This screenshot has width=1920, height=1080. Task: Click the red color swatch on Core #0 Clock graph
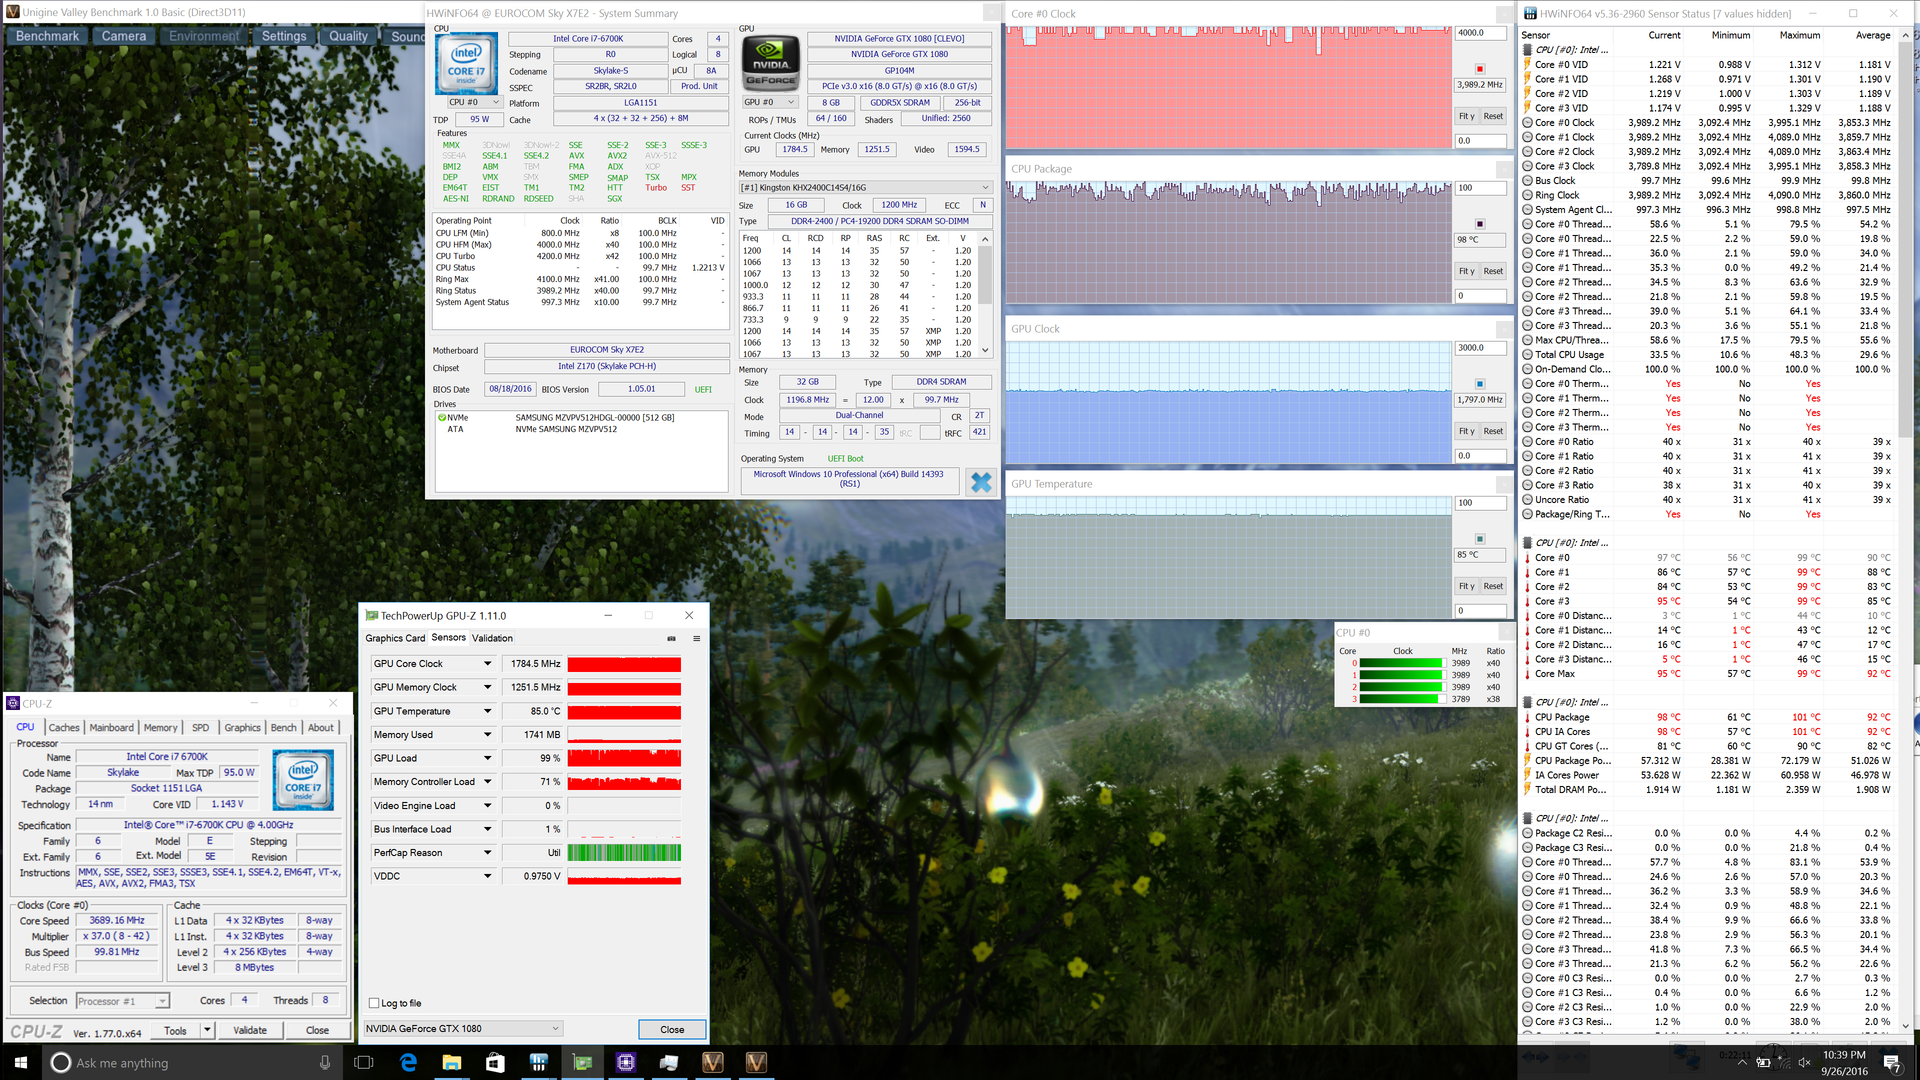click(x=1480, y=69)
